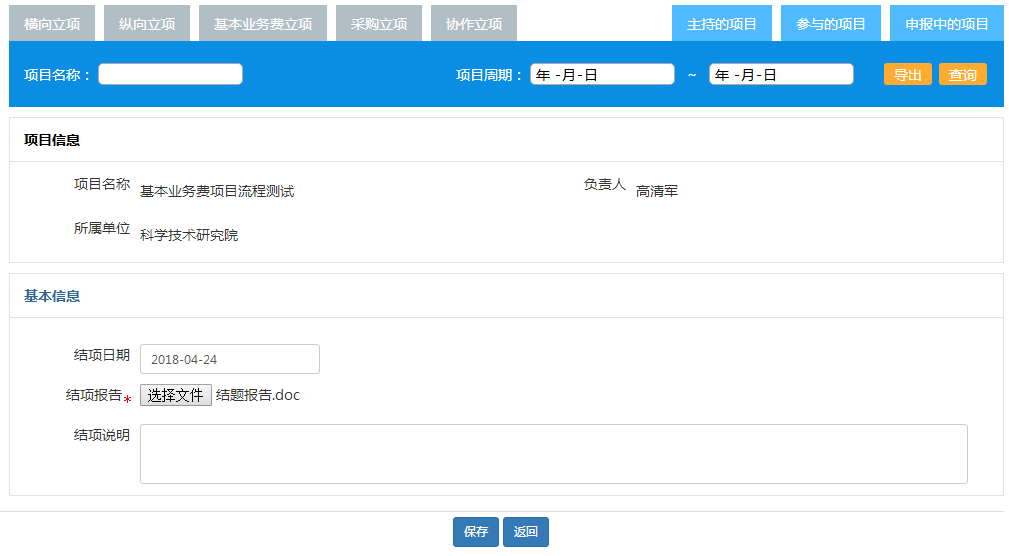Click the 返回 button

(526, 532)
